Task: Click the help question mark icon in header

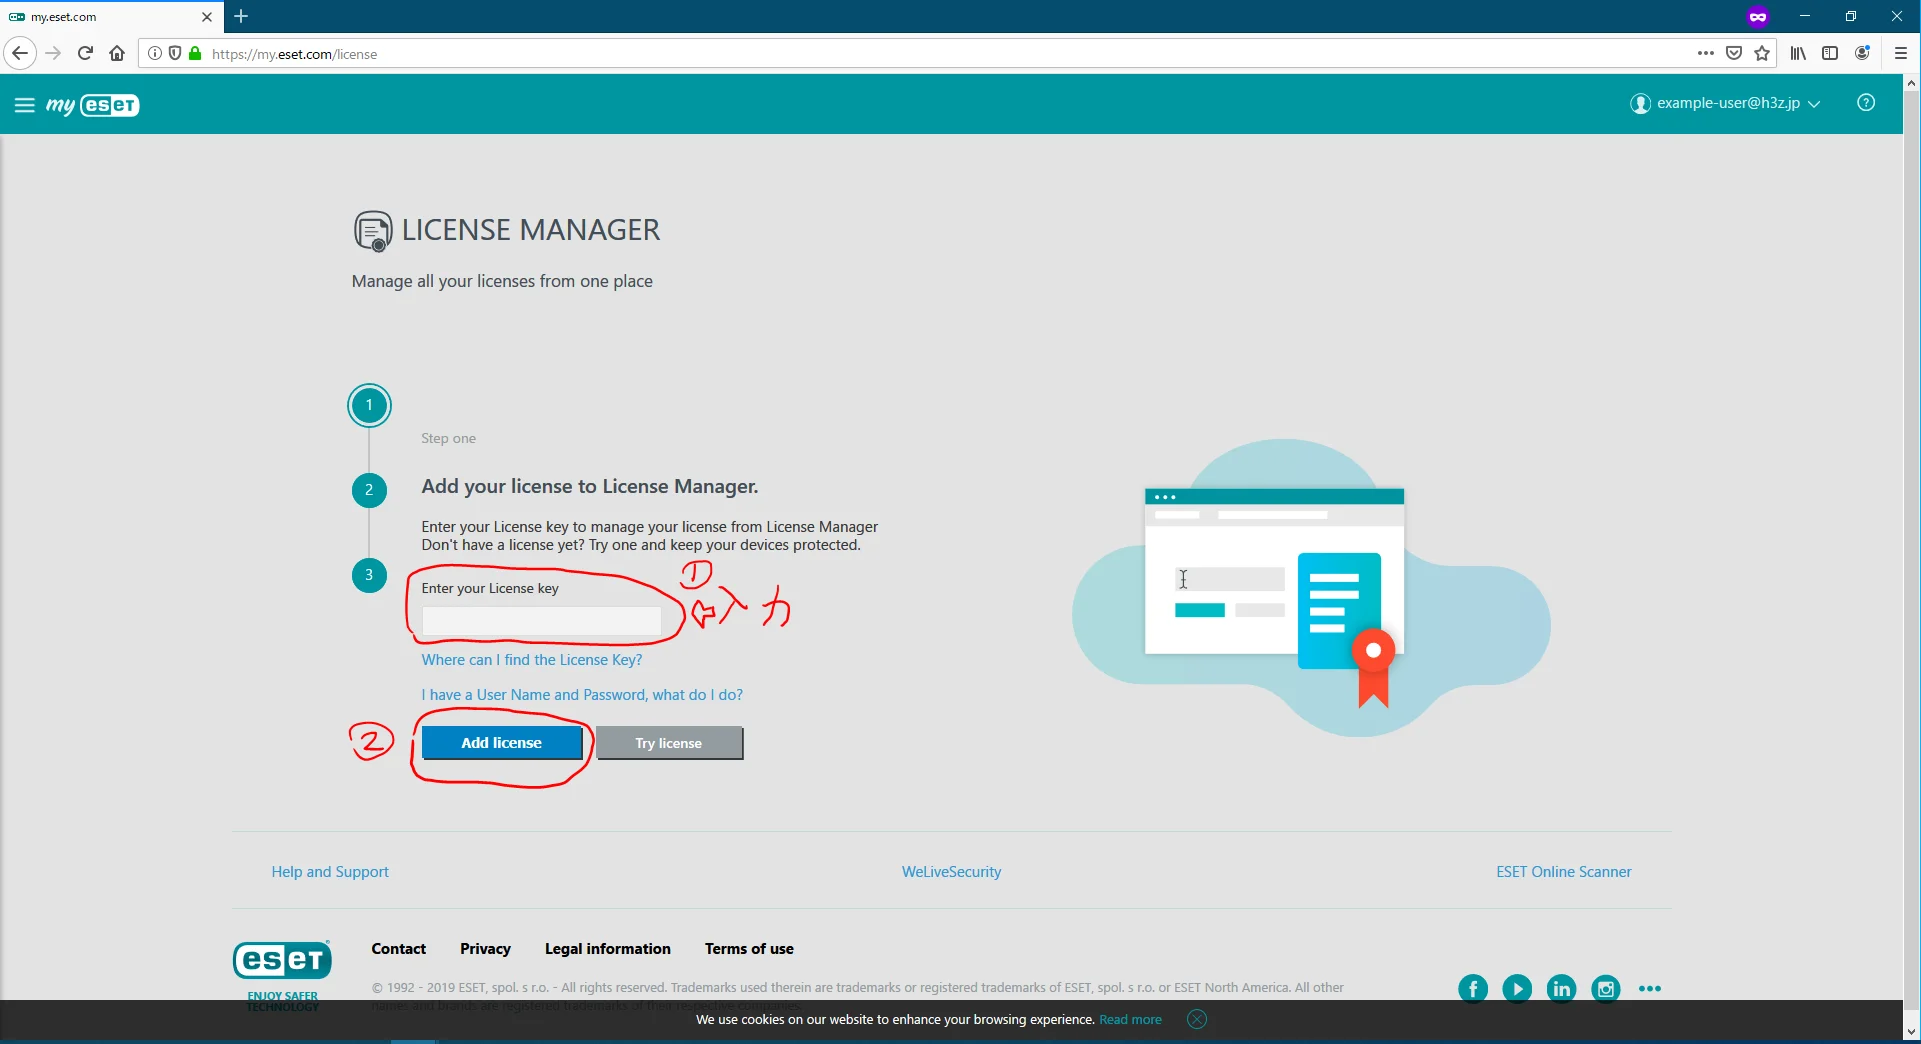Action: click(1865, 103)
